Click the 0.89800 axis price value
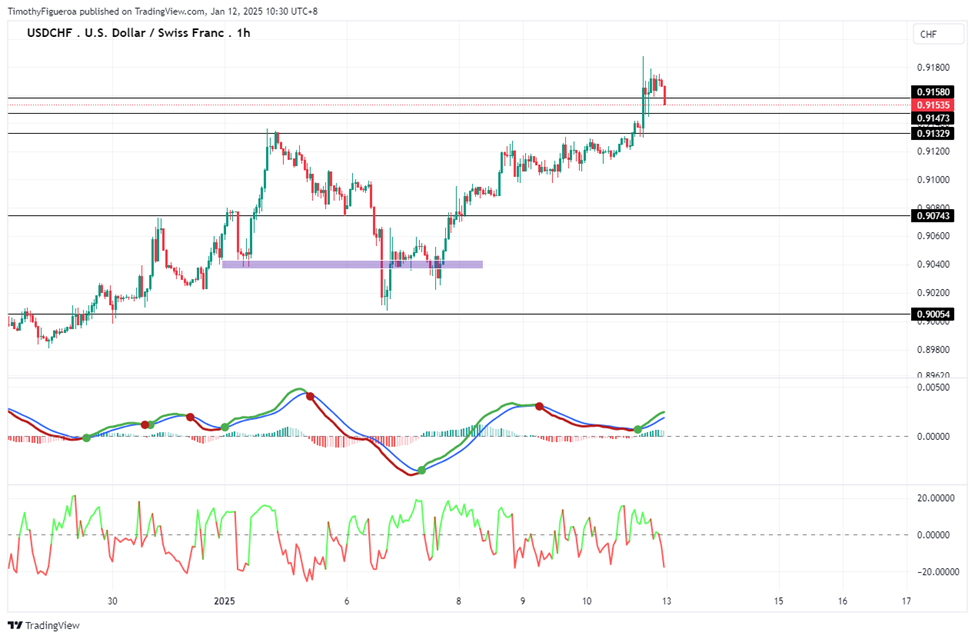 933,349
